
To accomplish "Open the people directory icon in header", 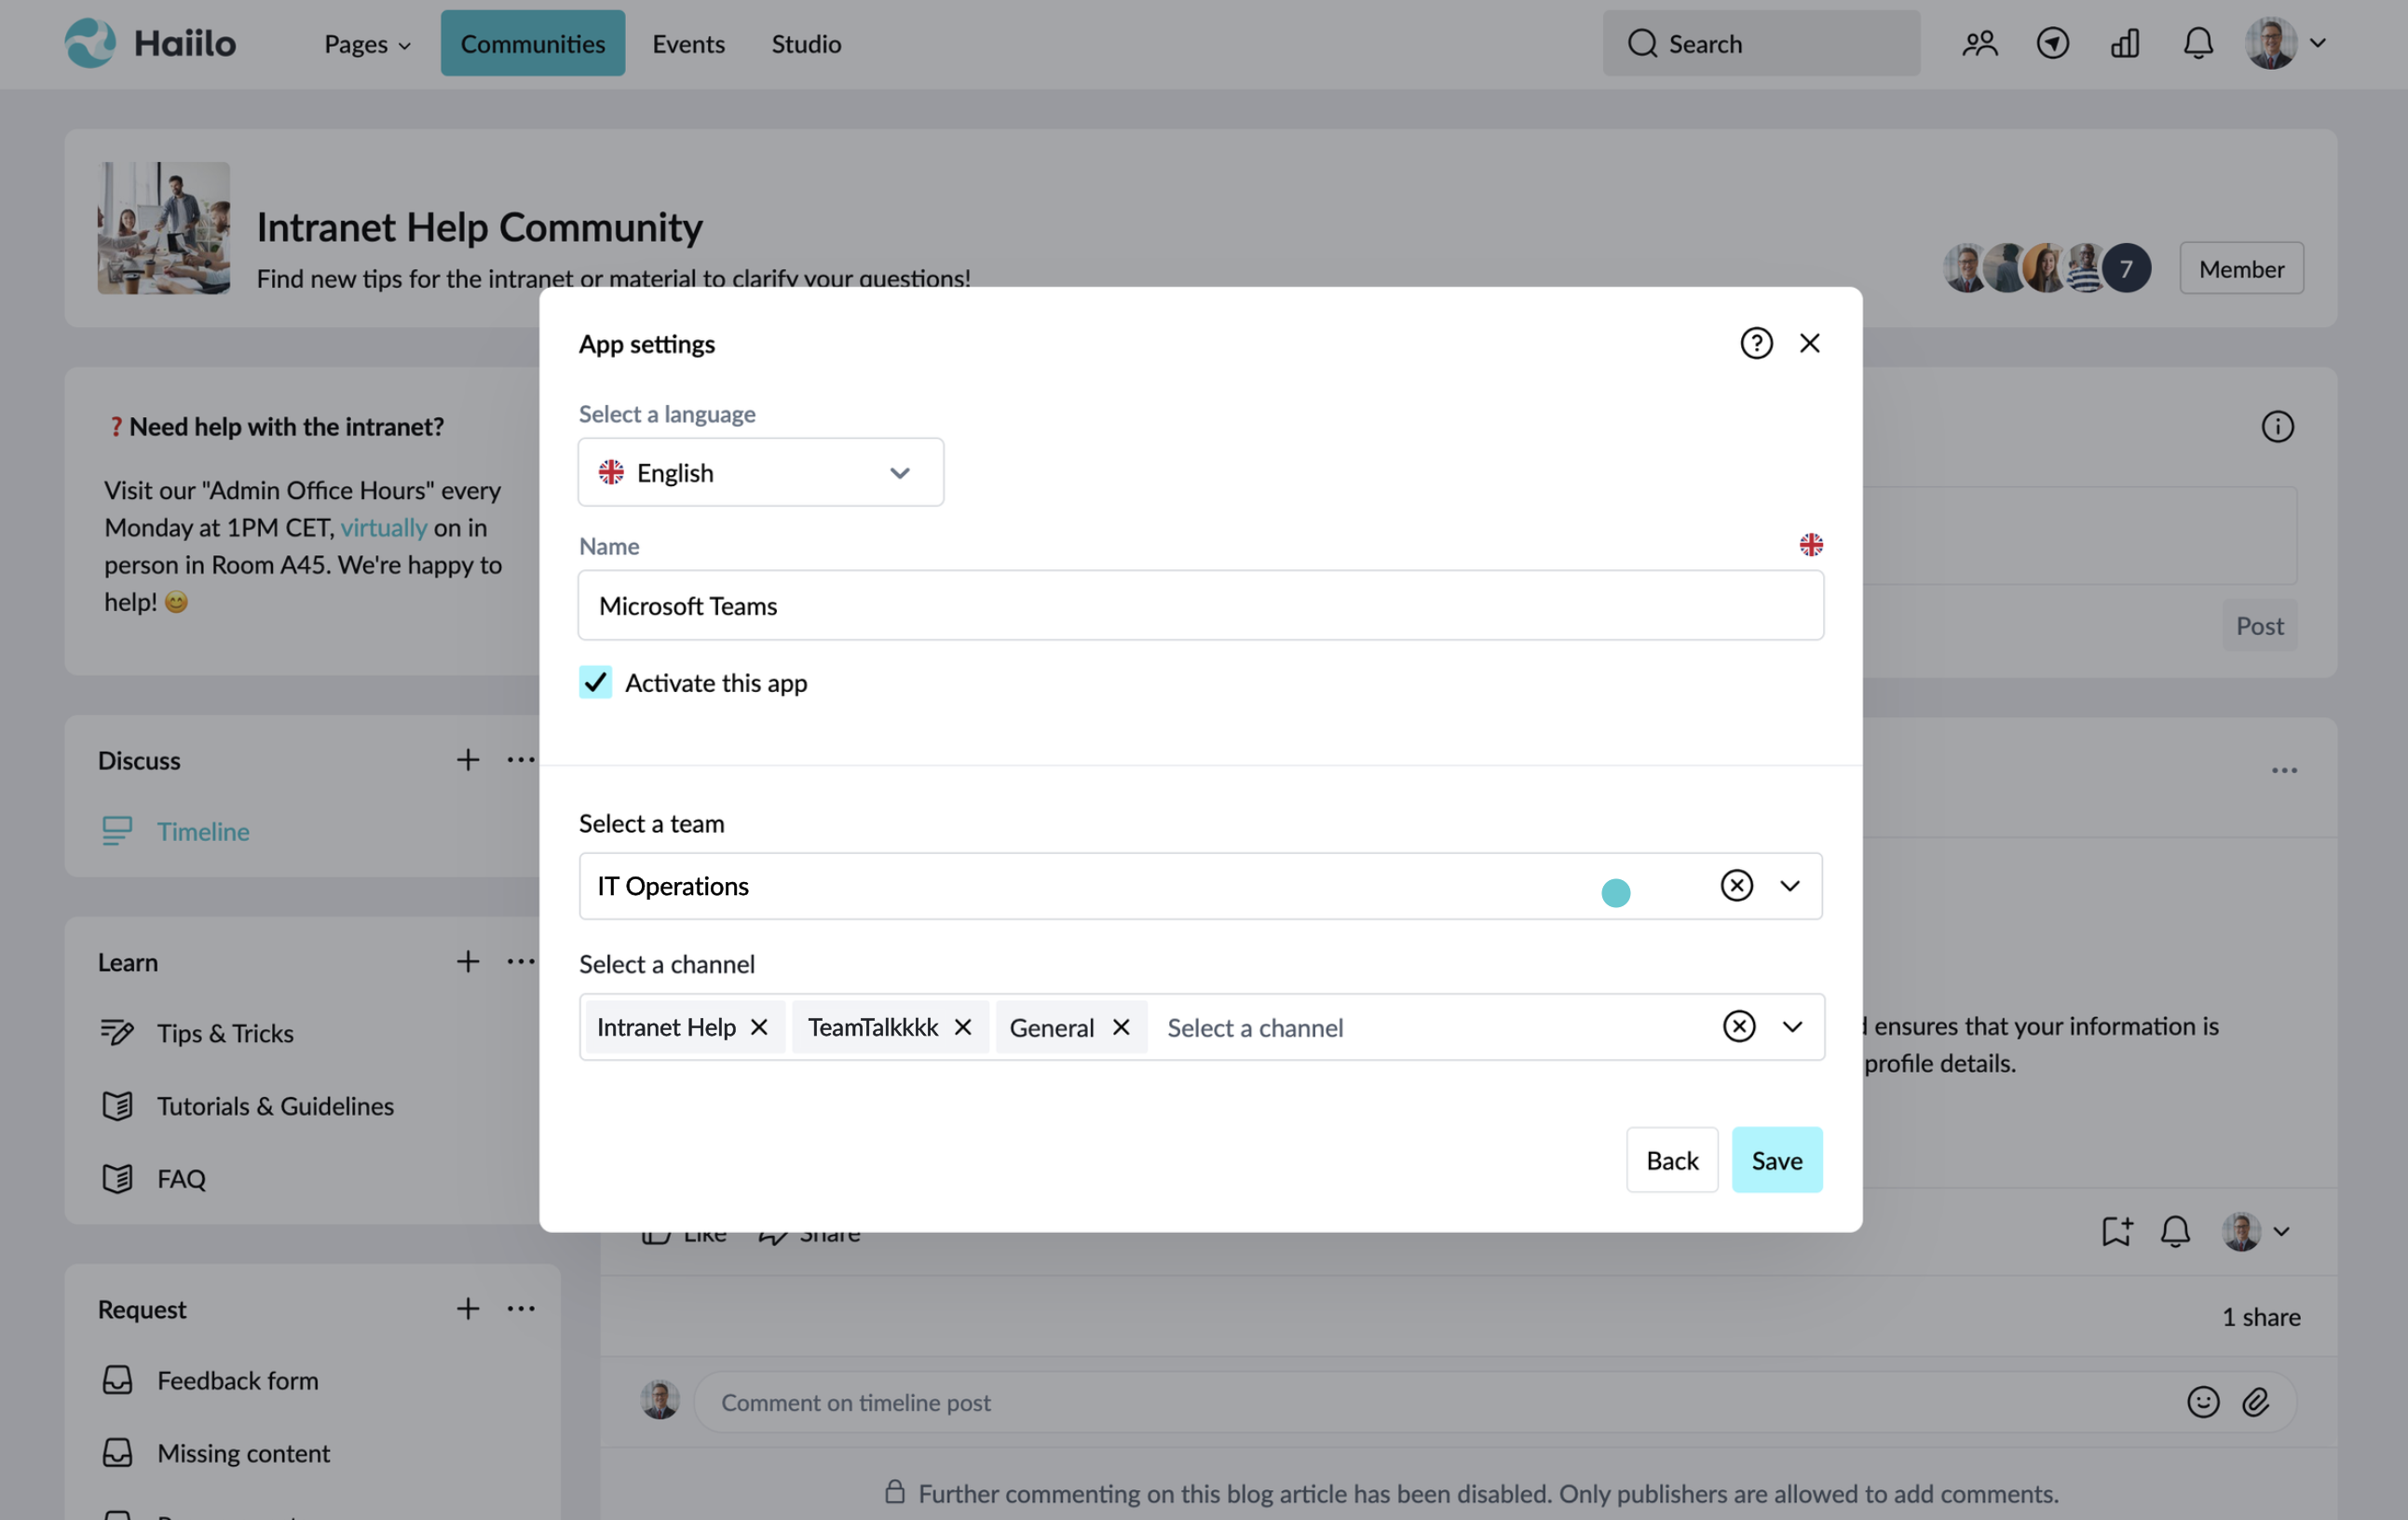I will click(x=1980, y=43).
